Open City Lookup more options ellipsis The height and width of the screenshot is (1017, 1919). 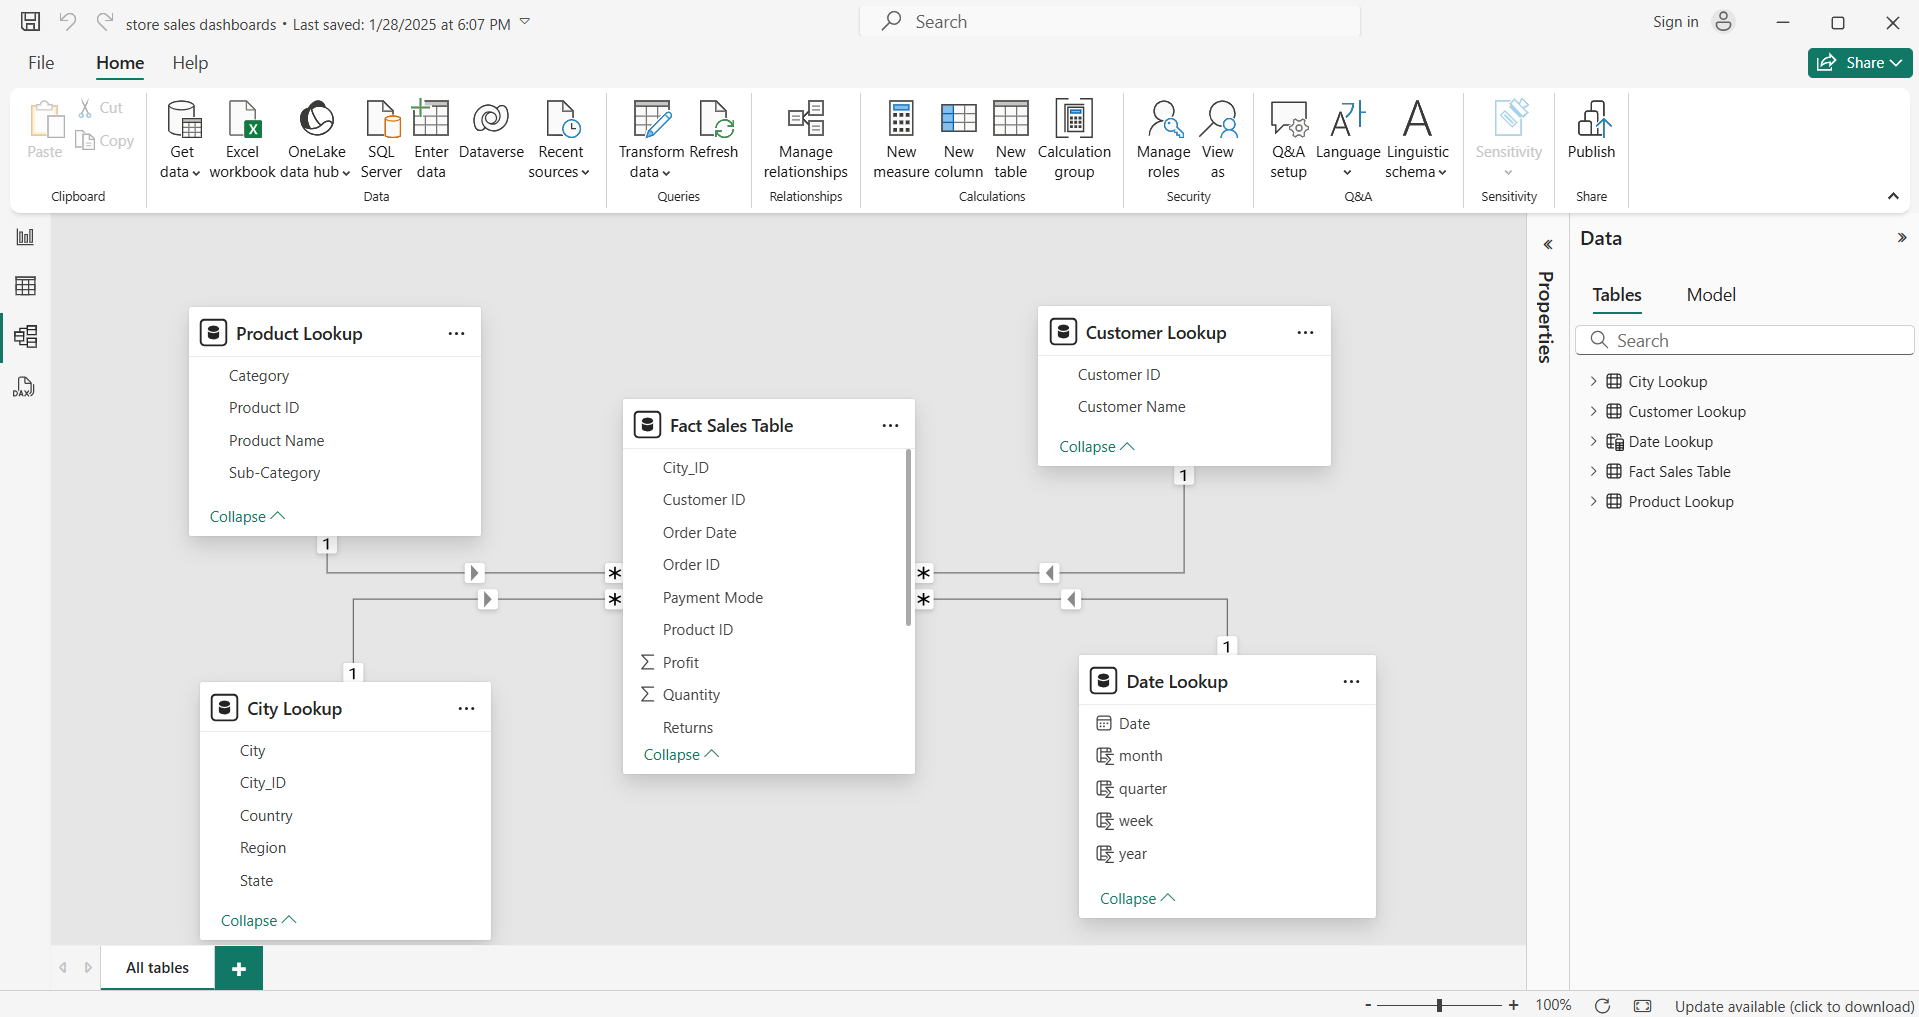(466, 709)
